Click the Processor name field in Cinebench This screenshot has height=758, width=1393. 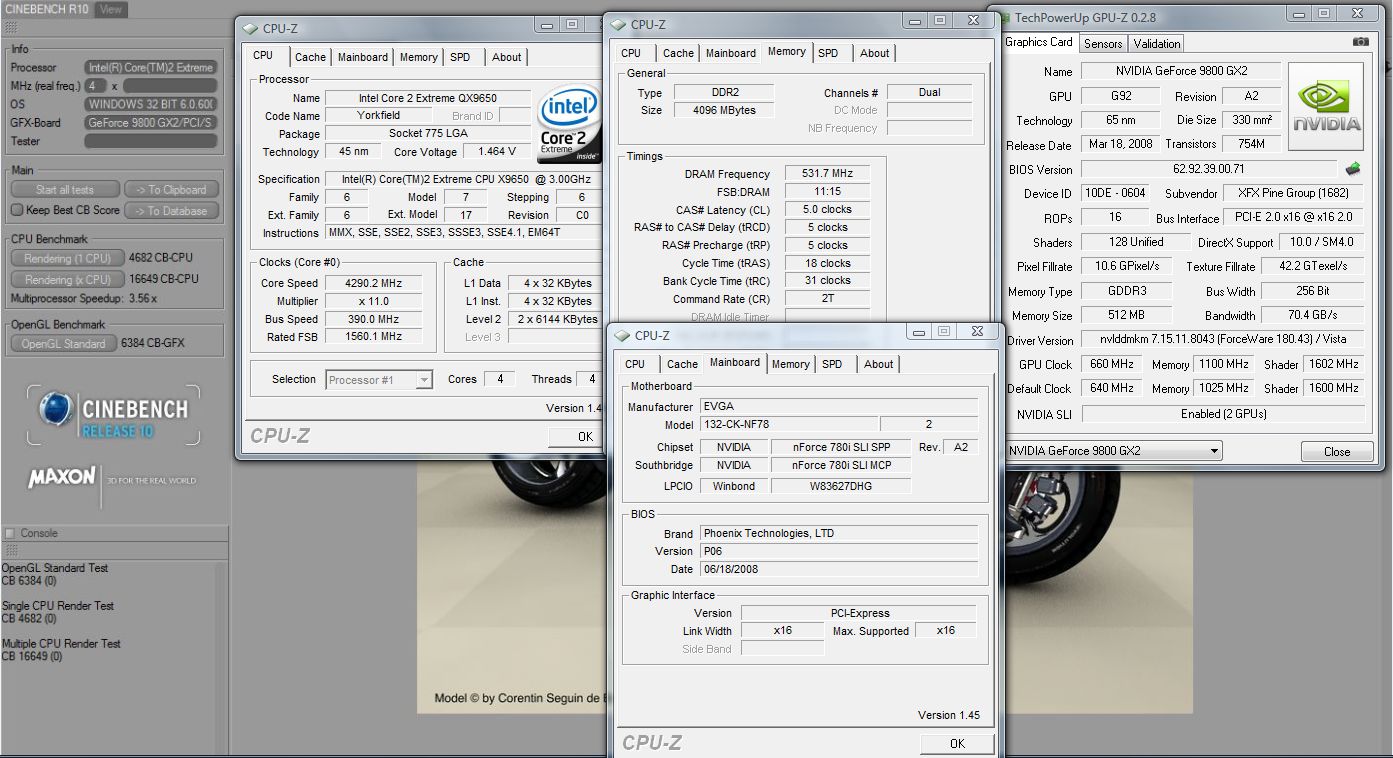coord(151,68)
